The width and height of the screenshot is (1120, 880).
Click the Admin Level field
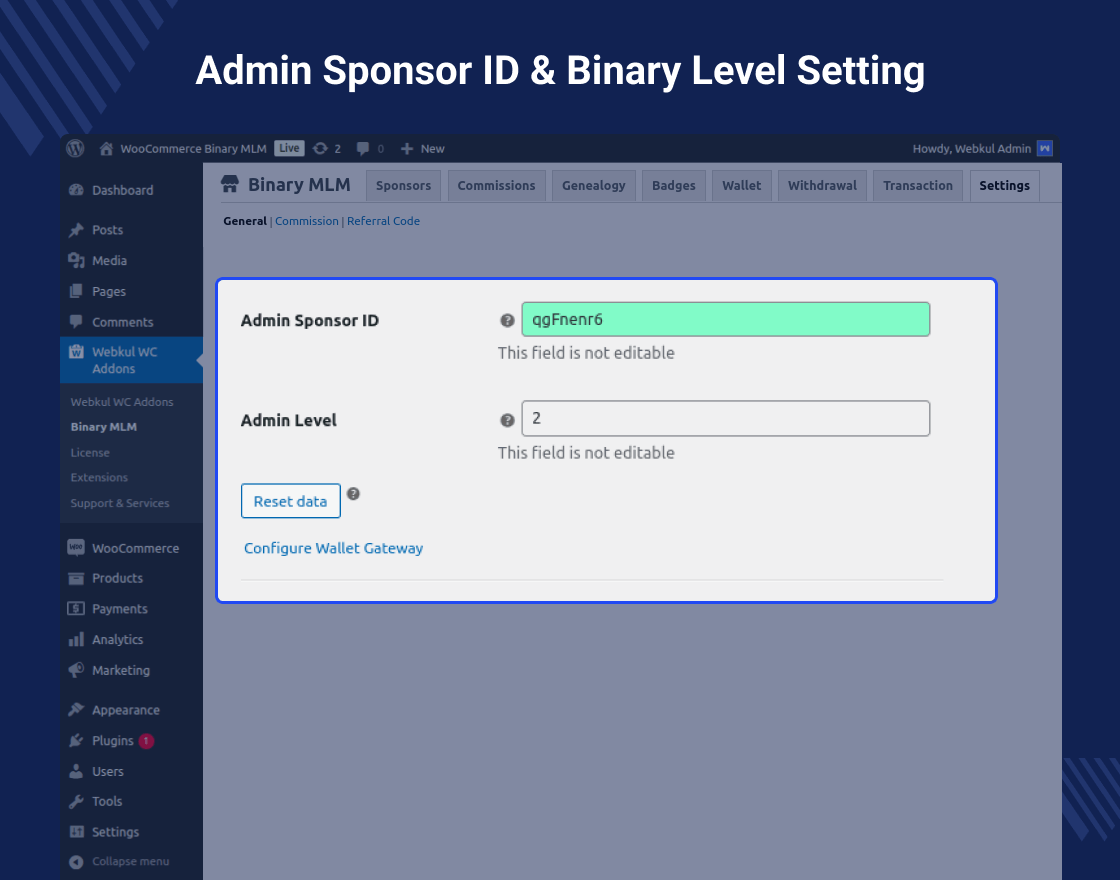tap(726, 419)
